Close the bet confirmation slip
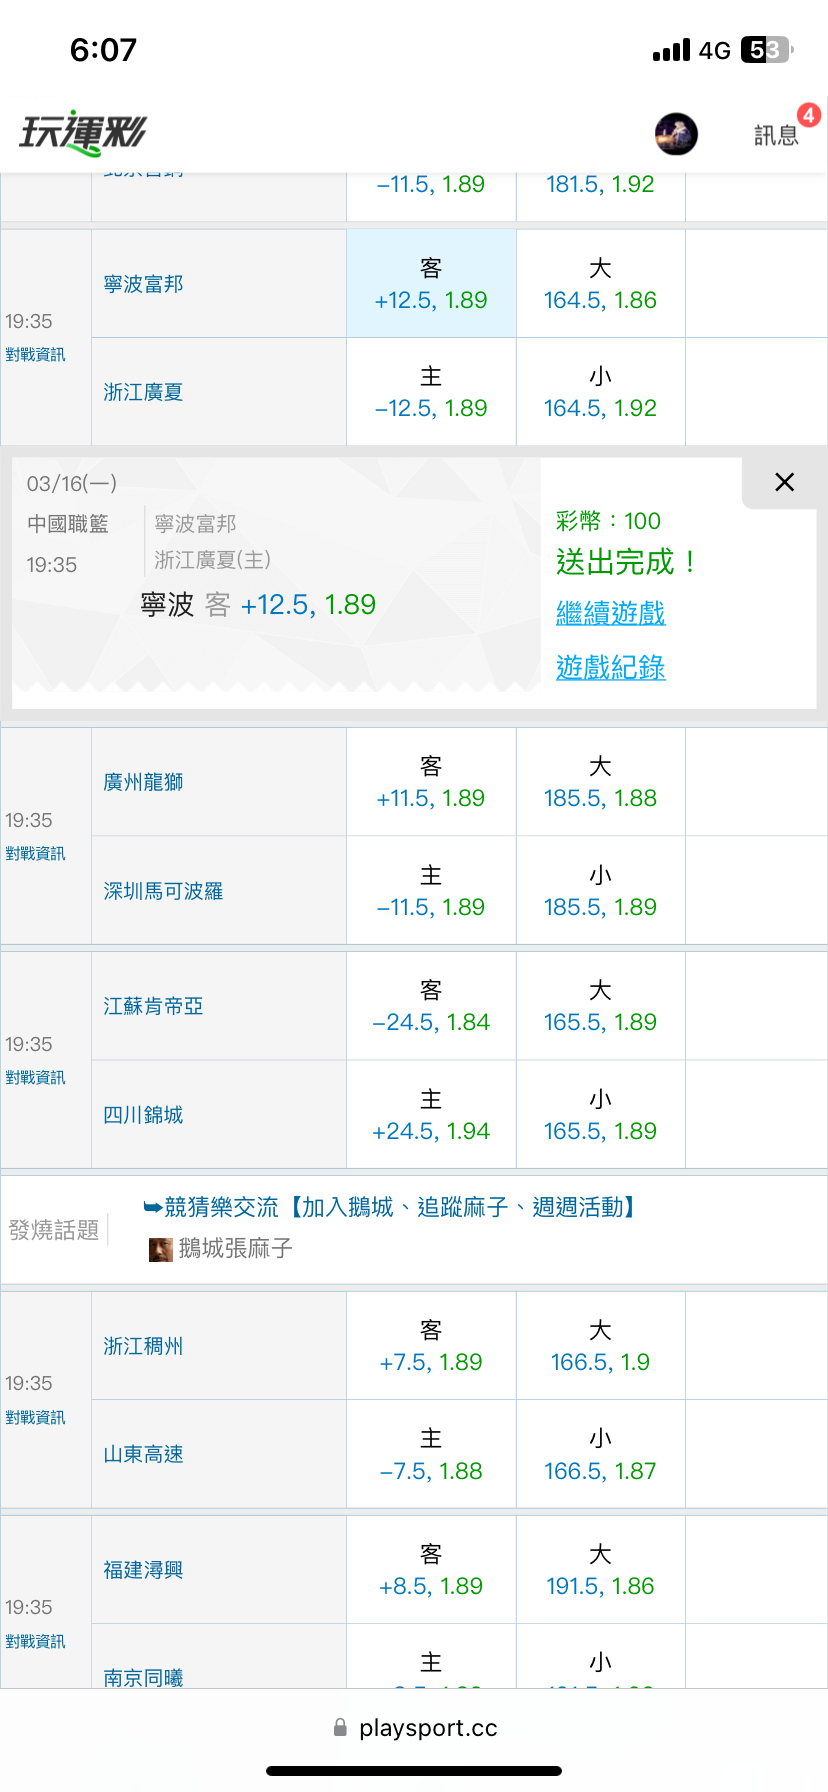The height and width of the screenshot is (1792, 828). pyautogui.click(x=785, y=482)
